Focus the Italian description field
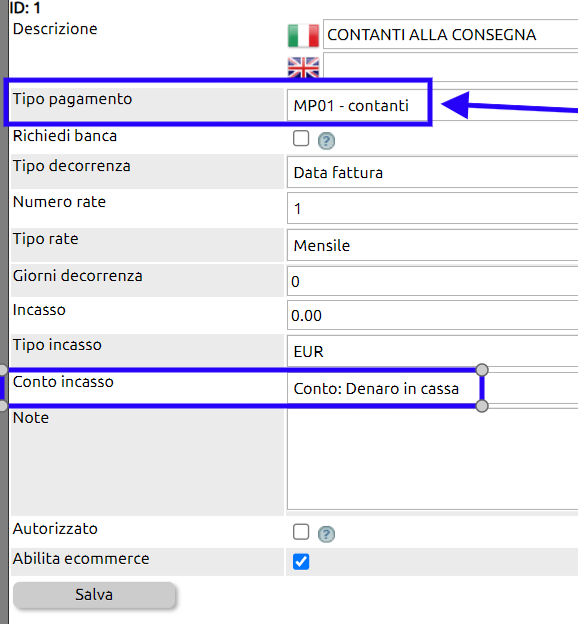Image resolution: width=578 pixels, height=624 pixels. (x=451, y=34)
